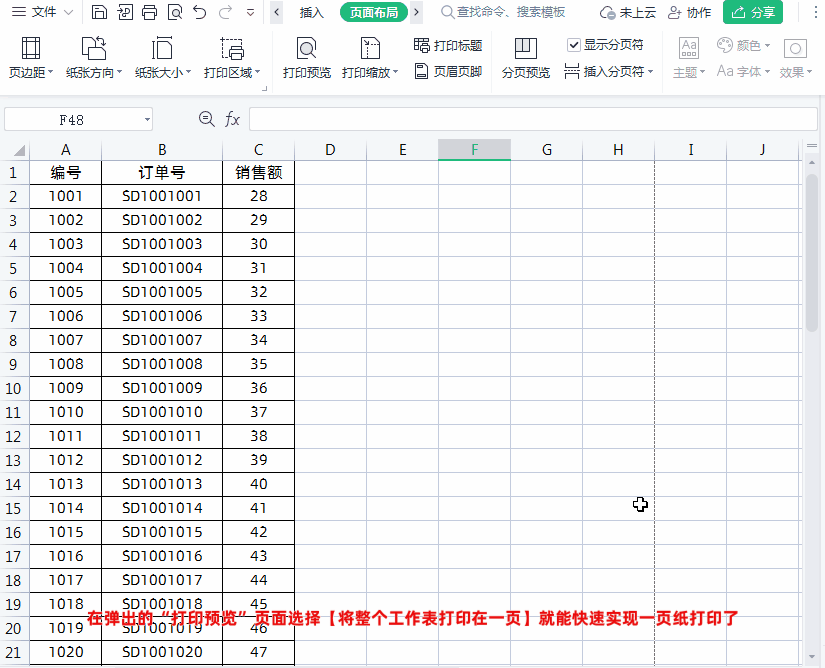Screen dimensions: 825x668
Task: Redo the last action
Action: coord(225,12)
